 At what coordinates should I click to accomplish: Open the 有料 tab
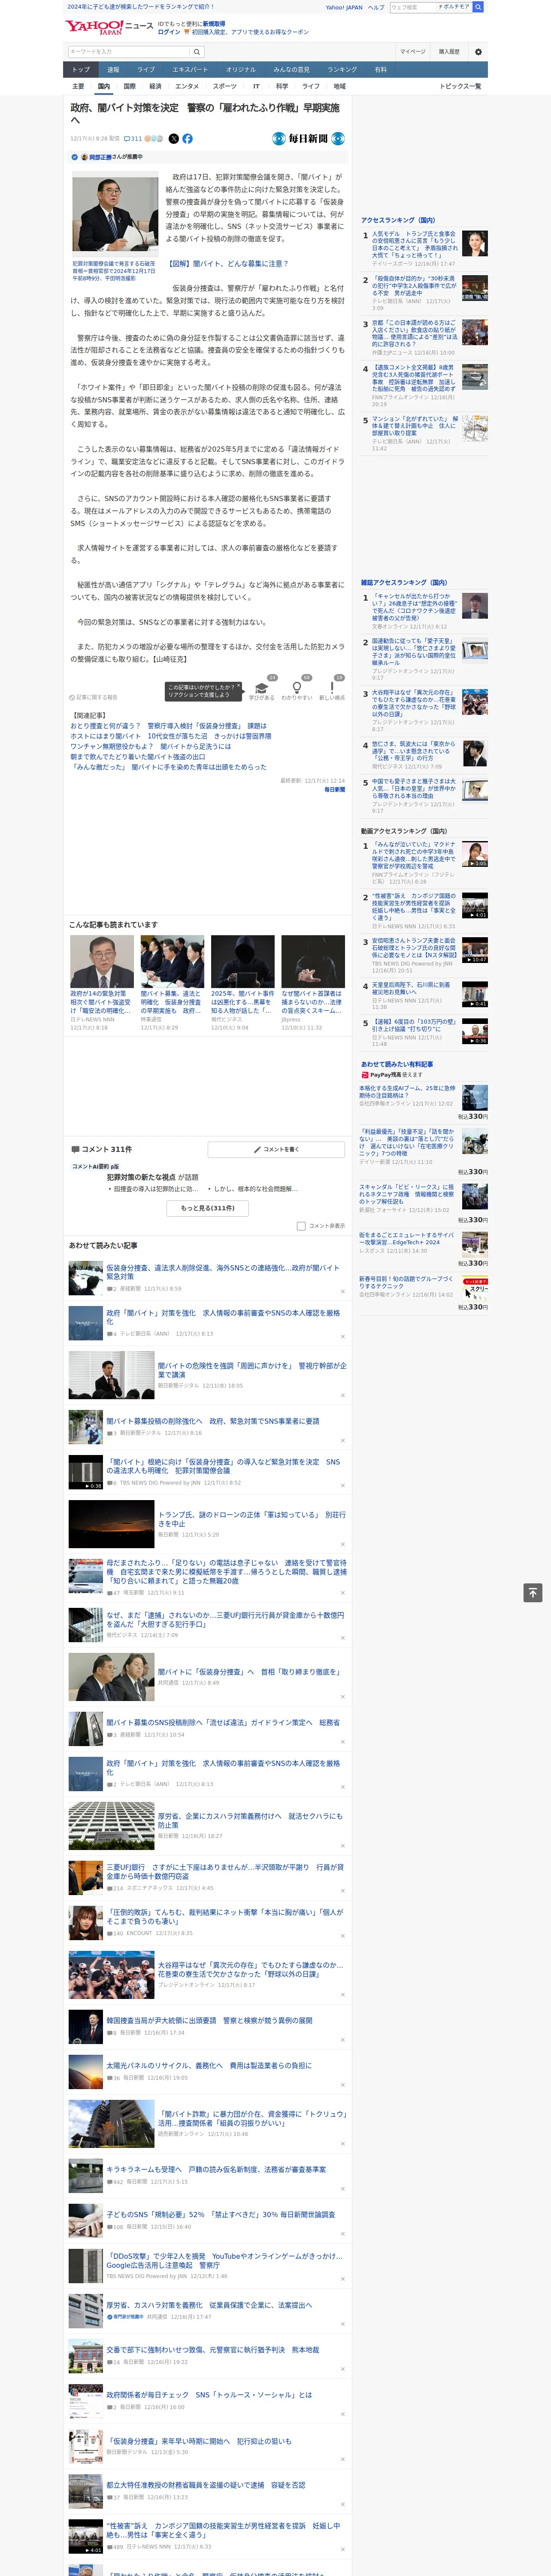click(380, 70)
